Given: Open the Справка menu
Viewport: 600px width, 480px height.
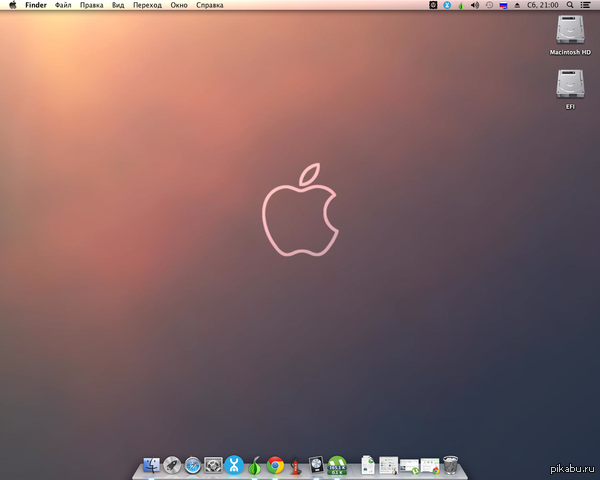Looking at the screenshot, I should point(210,5).
